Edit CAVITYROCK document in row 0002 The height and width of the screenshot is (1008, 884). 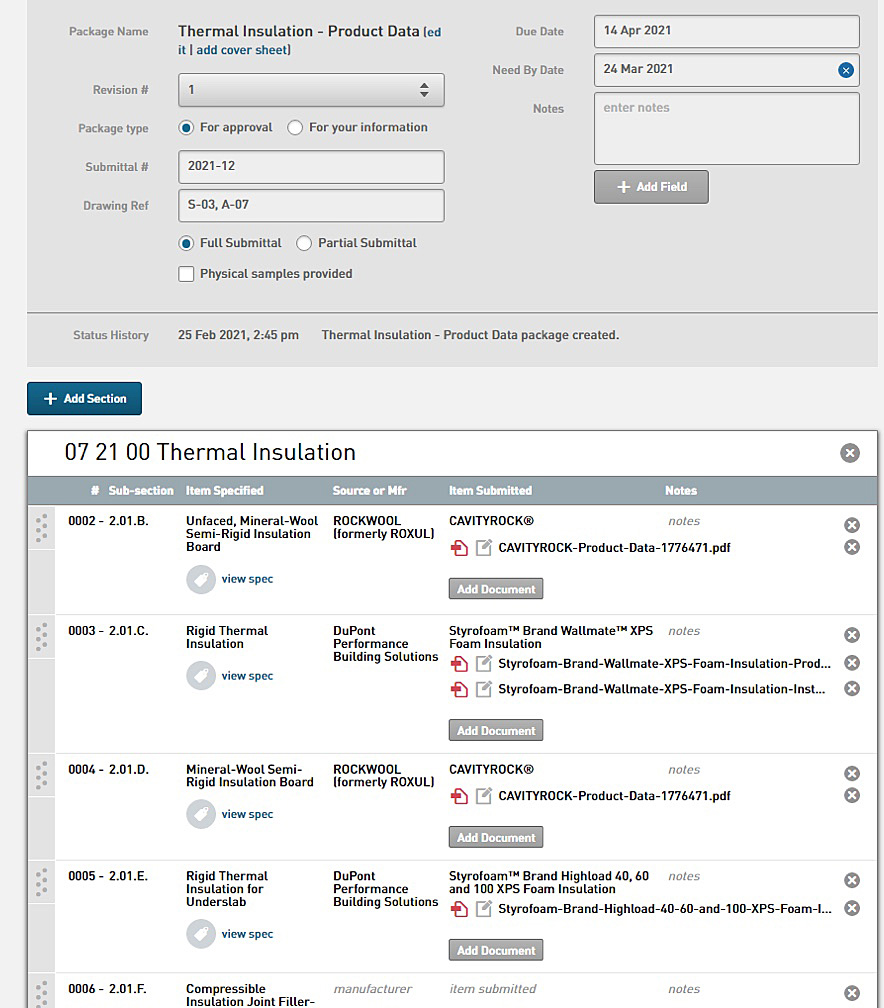tap(483, 548)
